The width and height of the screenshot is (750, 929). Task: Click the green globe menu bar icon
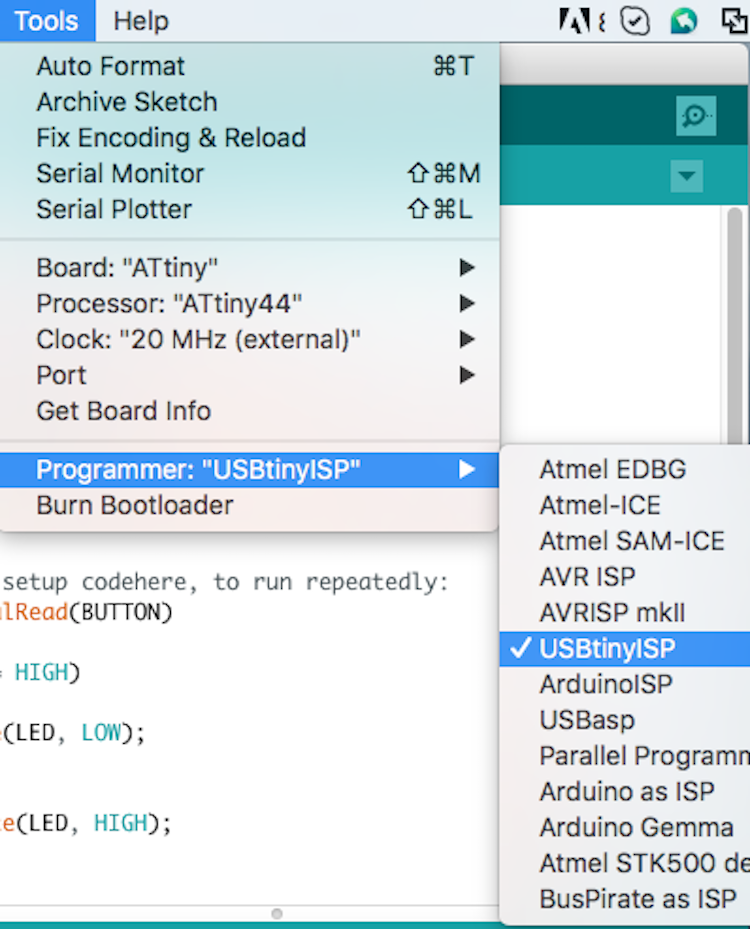pyautogui.click(x=684, y=21)
